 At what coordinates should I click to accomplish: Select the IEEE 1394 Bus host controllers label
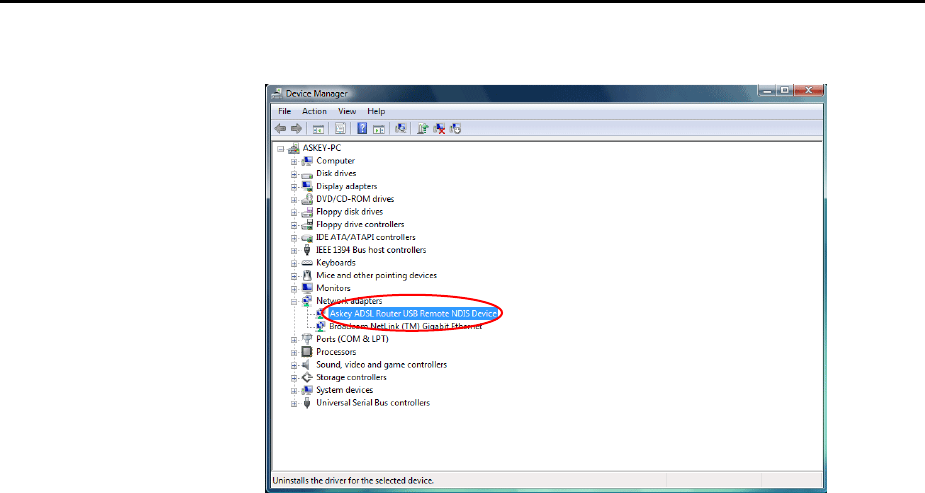371,250
